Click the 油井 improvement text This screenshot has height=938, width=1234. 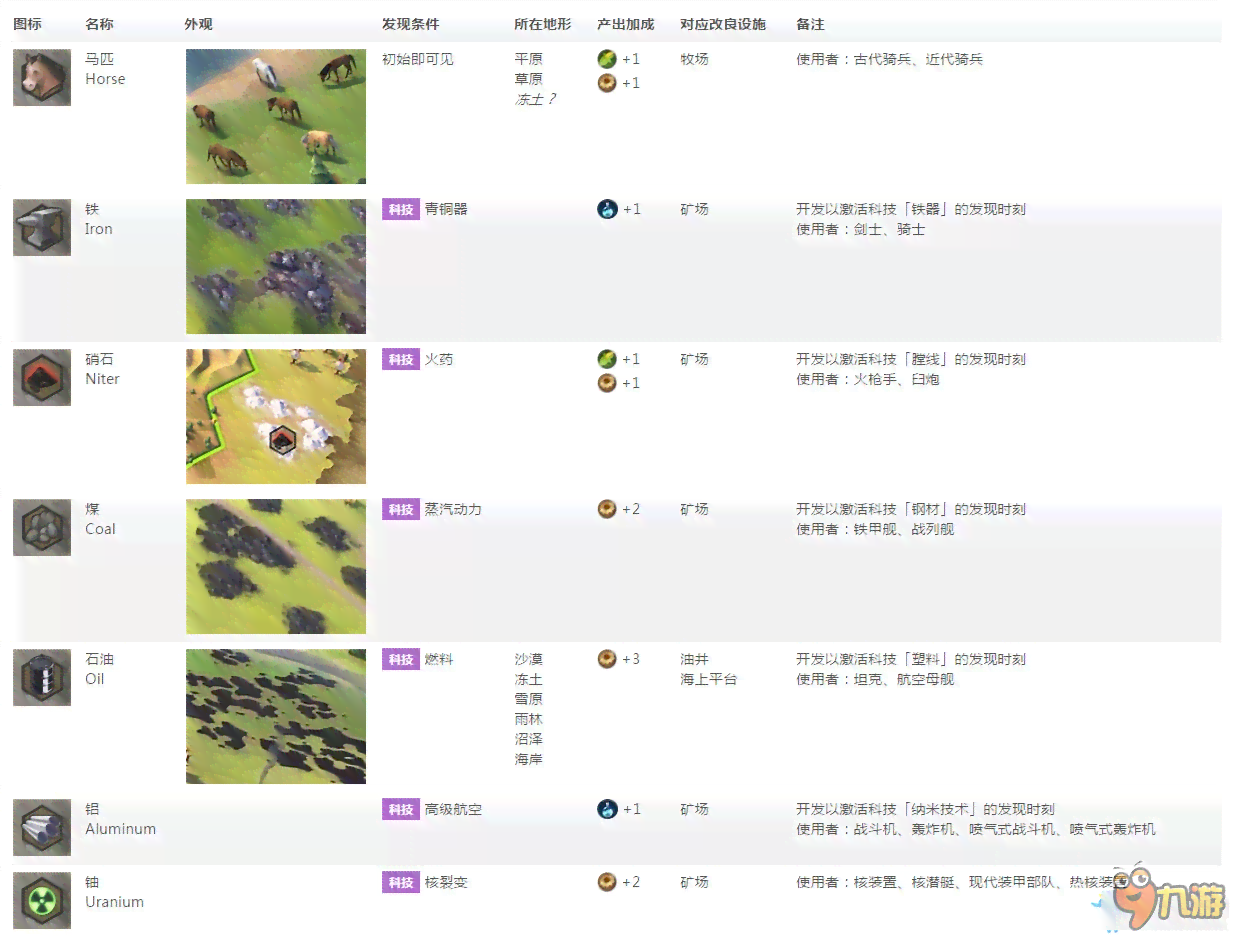[694, 659]
